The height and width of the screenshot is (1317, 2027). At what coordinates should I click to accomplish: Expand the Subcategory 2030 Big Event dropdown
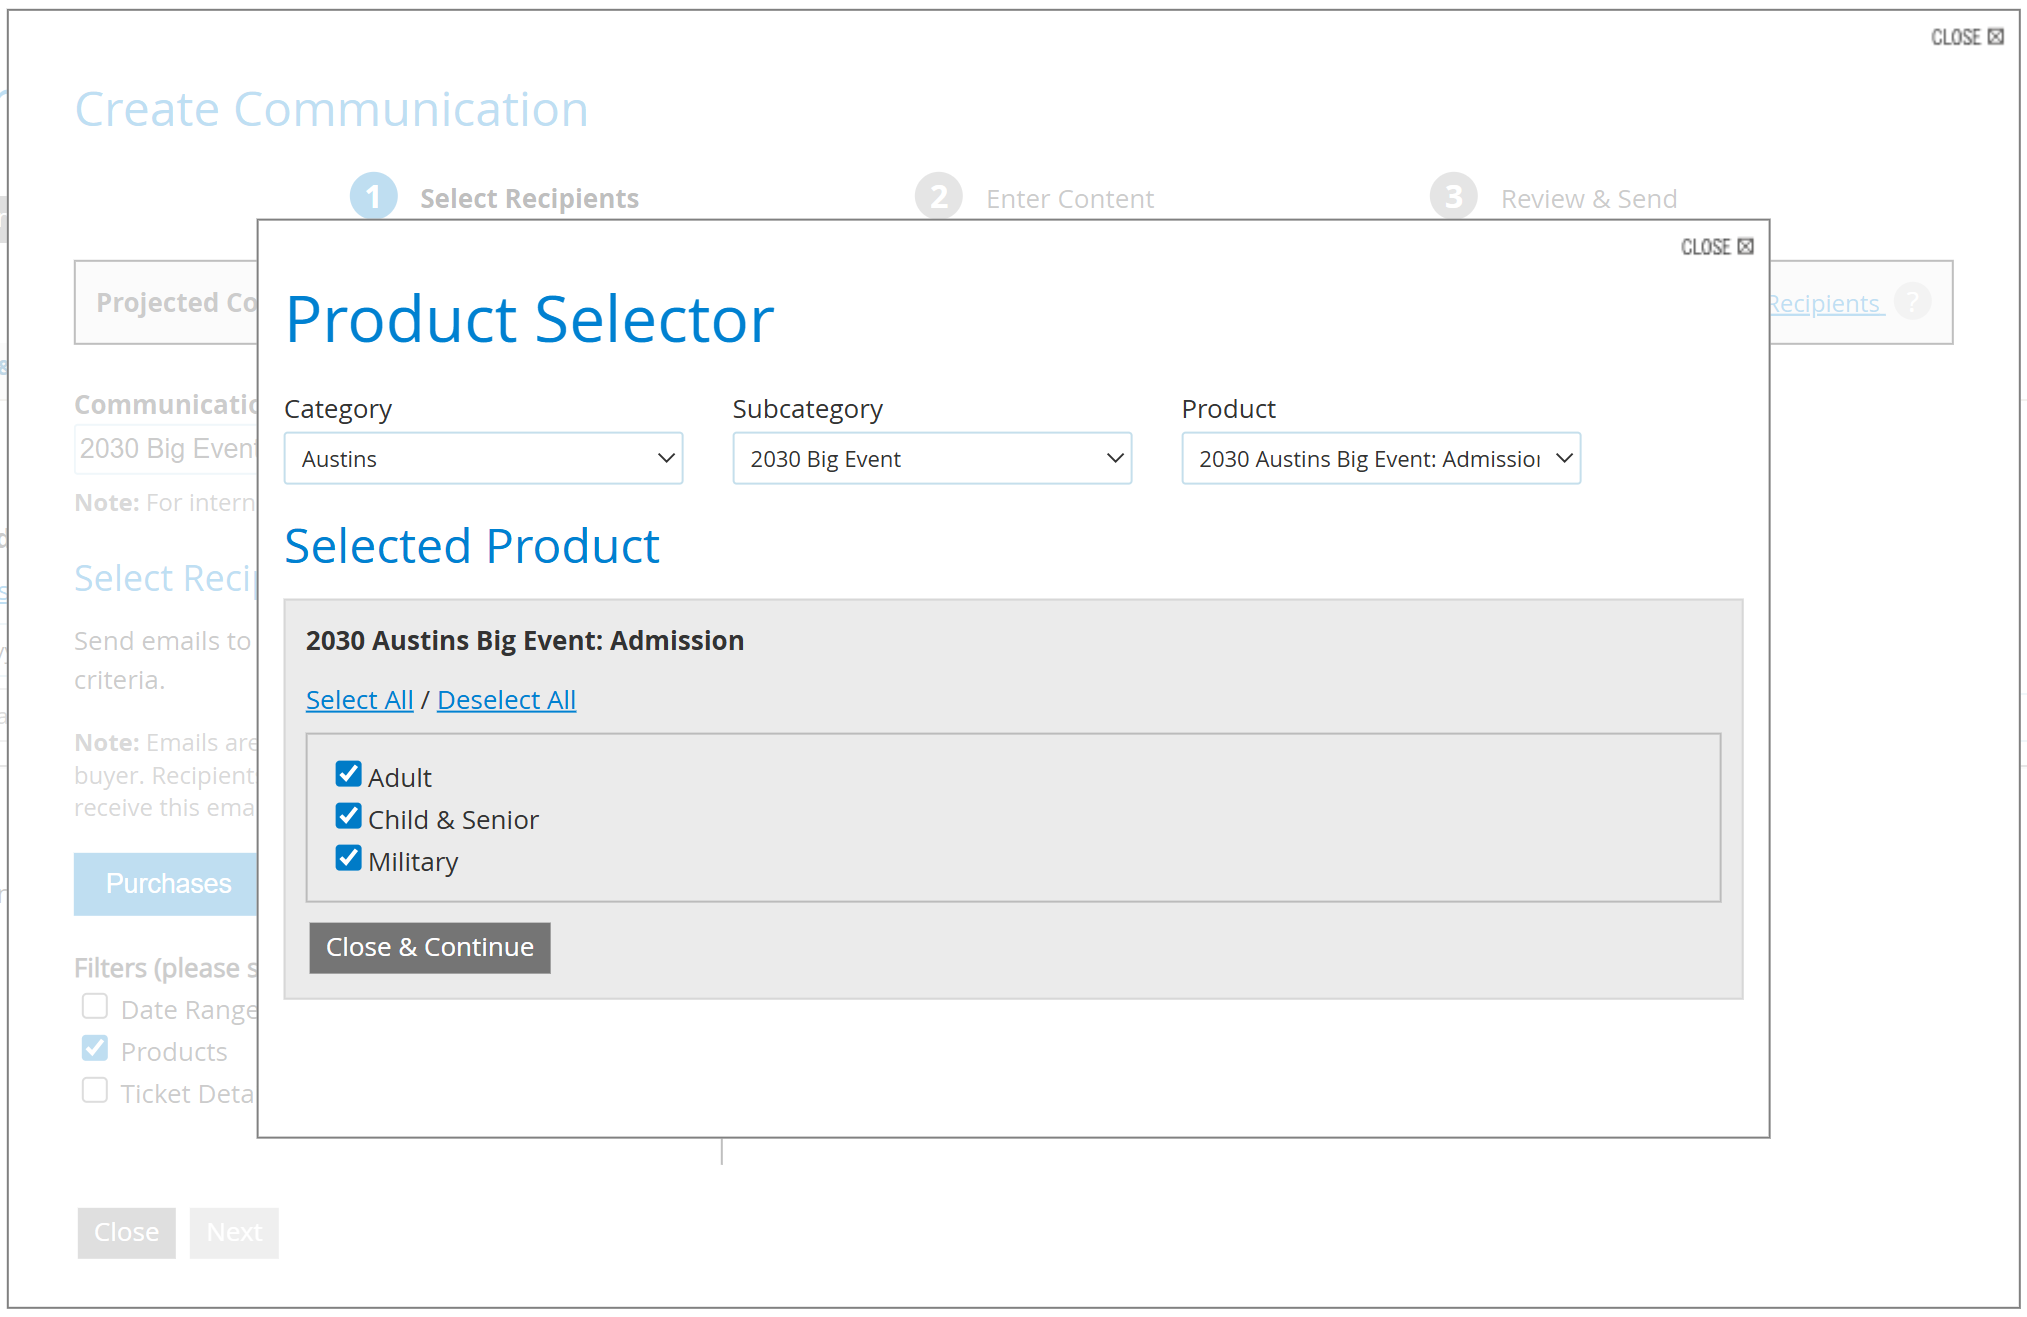tap(931, 459)
